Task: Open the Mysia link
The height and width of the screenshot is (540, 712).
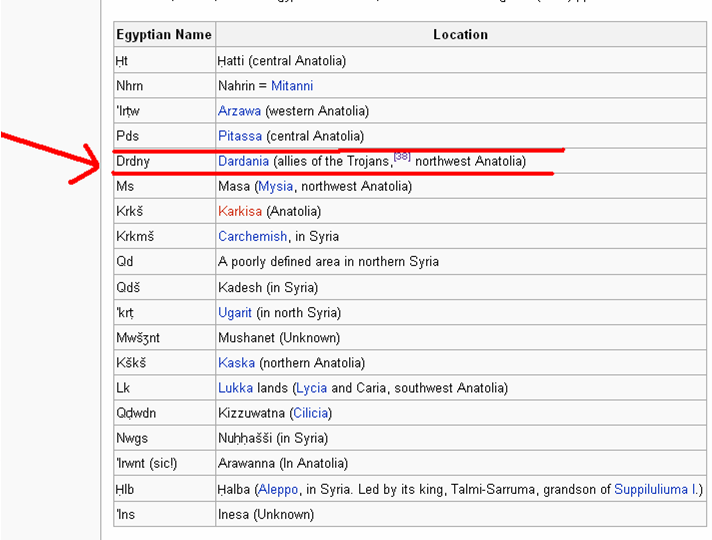Action: pyautogui.click(x=276, y=186)
